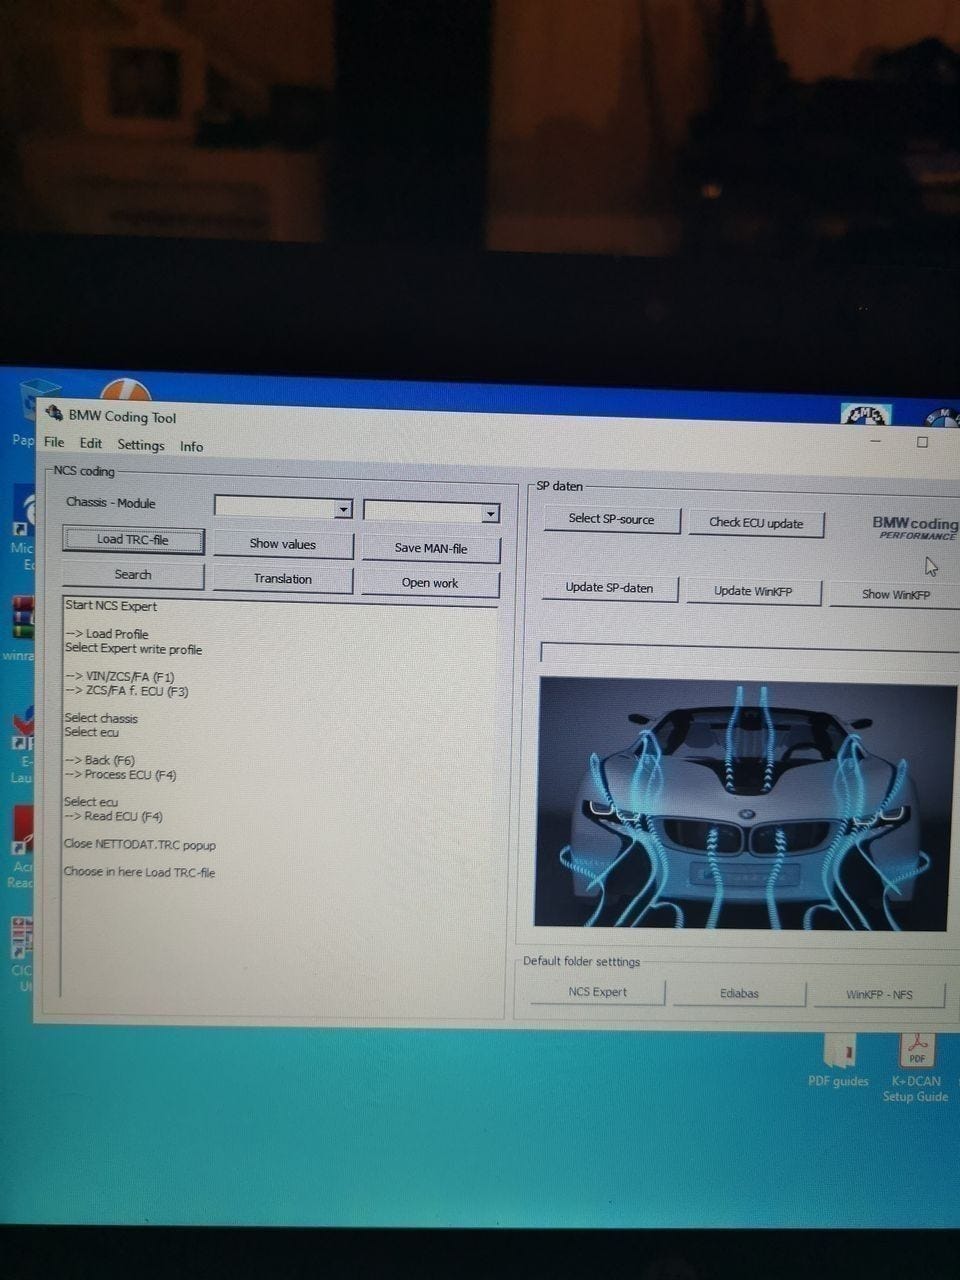Screen dimensions: 960x1280
Task: Click the Search button
Action: coord(133,575)
